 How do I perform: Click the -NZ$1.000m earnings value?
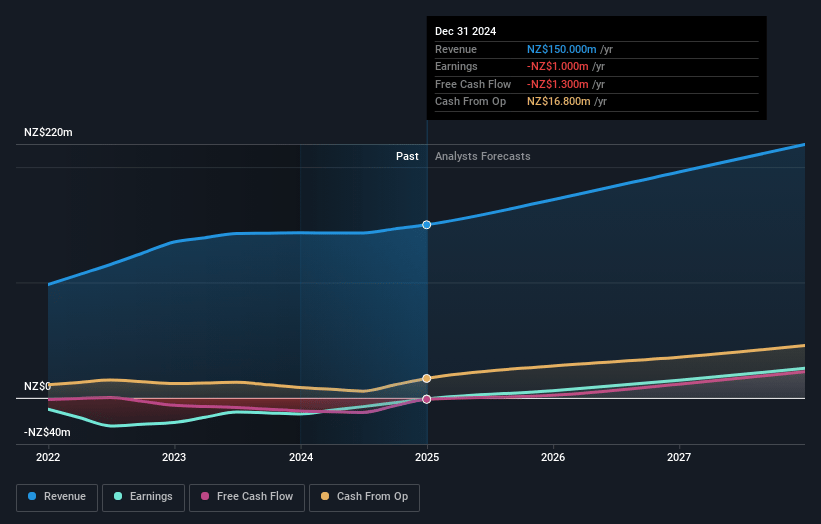558,66
